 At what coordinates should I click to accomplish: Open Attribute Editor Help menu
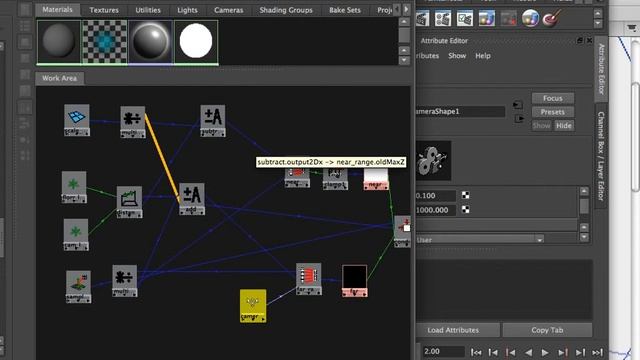tap(483, 56)
